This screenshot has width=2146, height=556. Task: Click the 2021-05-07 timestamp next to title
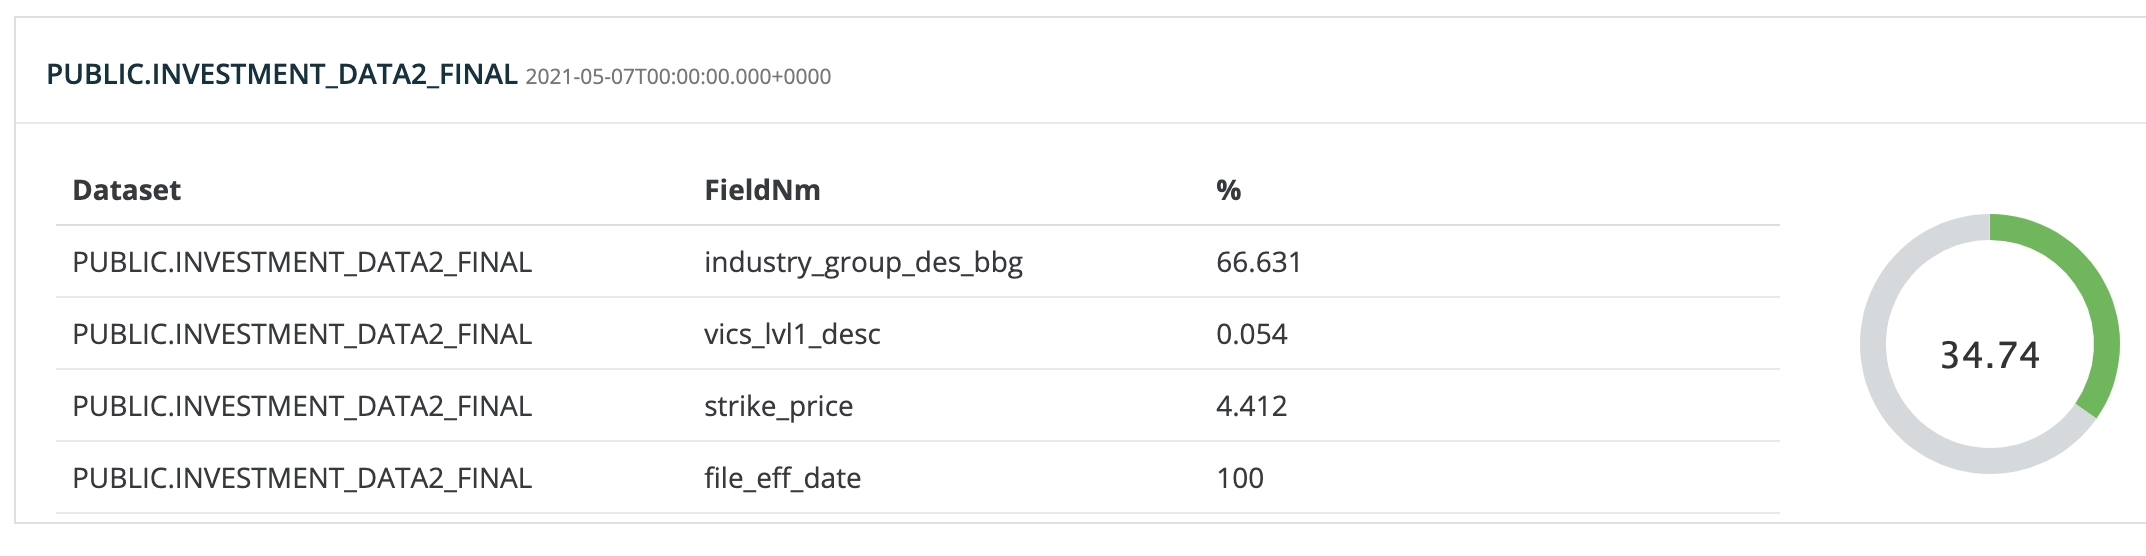click(x=678, y=77)
